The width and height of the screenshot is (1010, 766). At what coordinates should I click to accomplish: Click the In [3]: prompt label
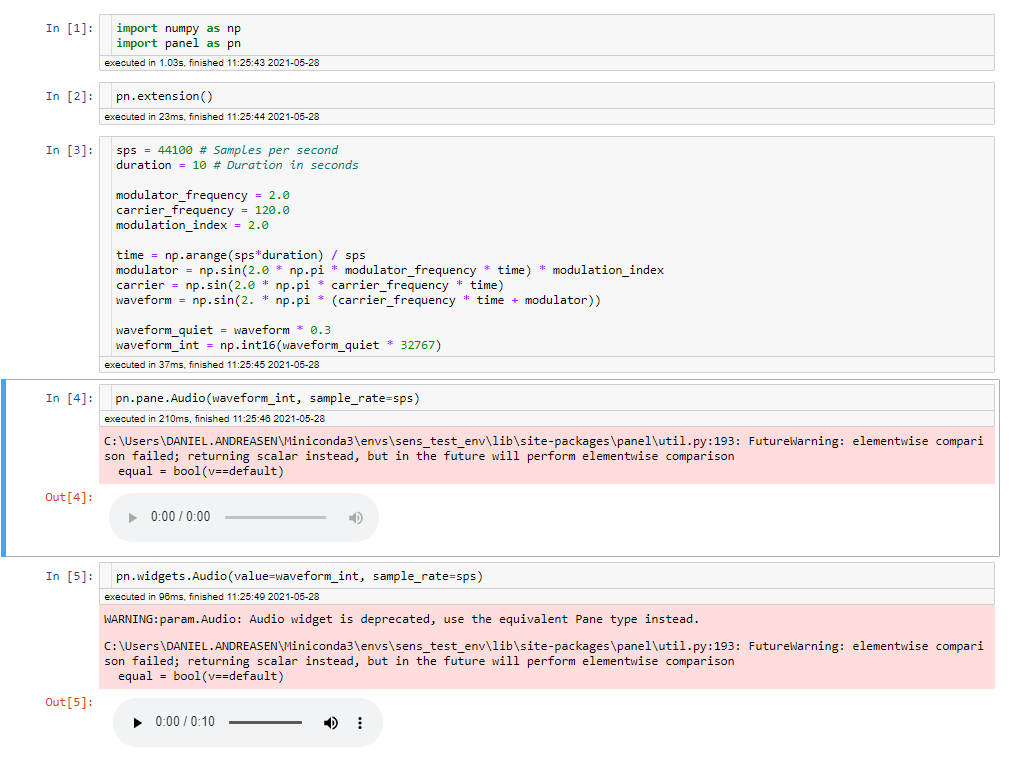[x=70, y=150]
